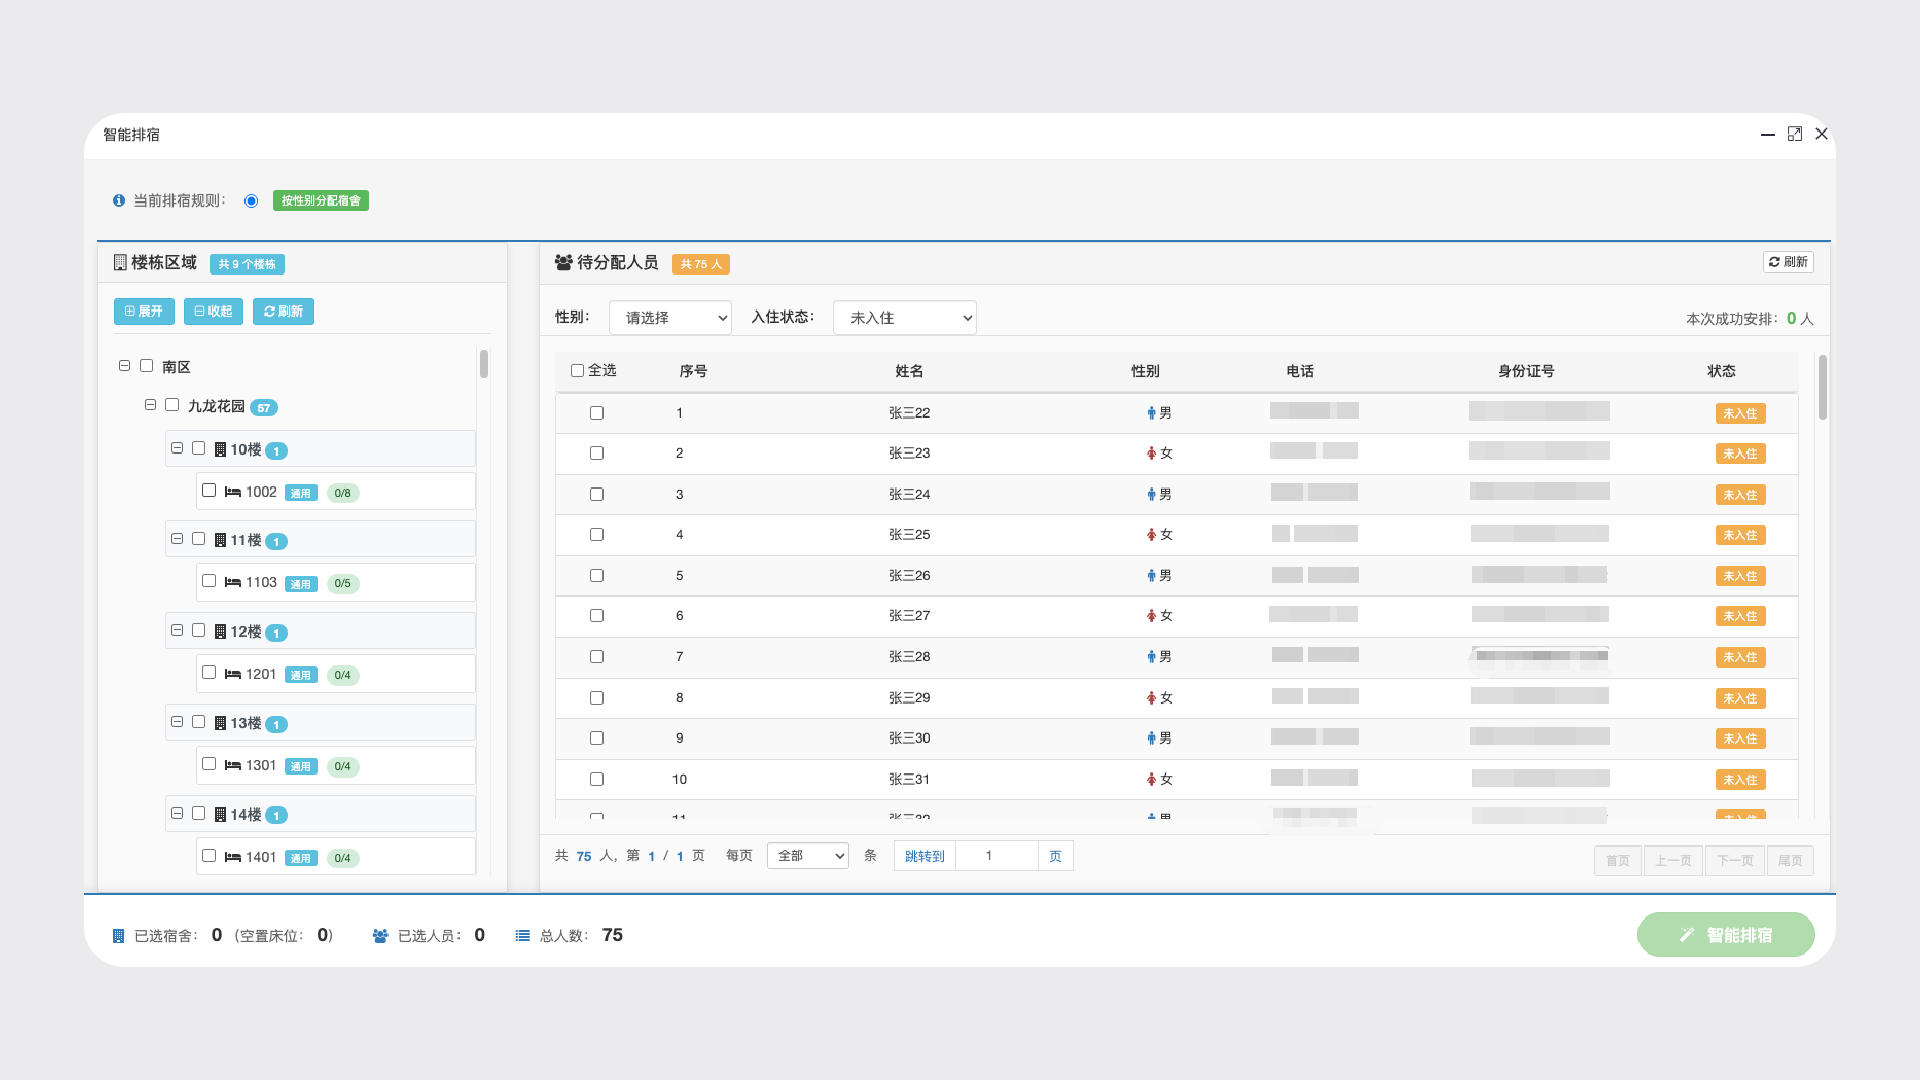
Task: Collapse the 南区 tree node
Action: (124, 366)
